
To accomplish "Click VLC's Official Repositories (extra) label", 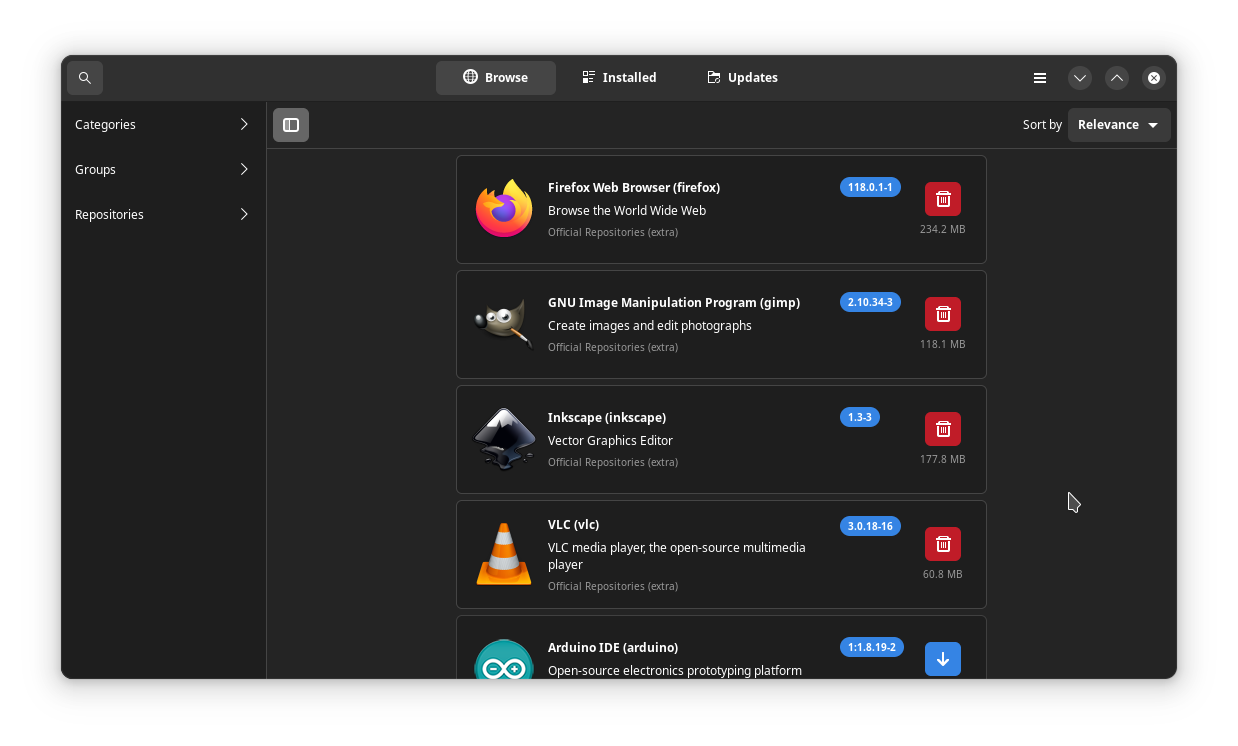I will [x=613, y=586].
